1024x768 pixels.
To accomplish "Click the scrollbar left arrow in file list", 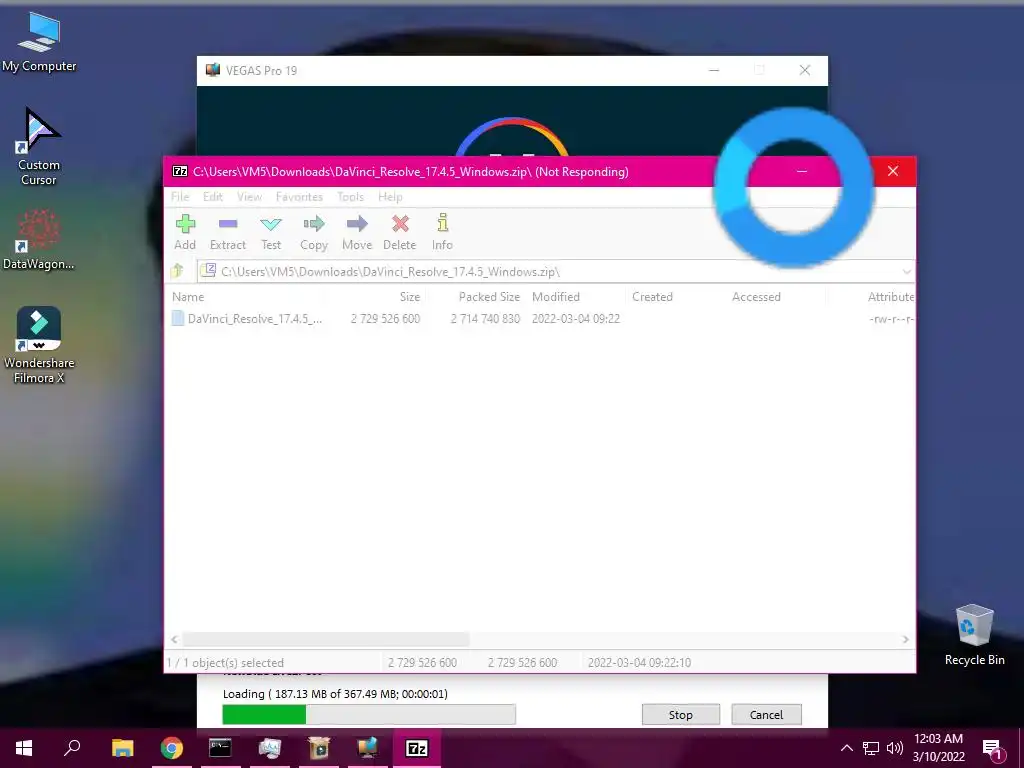I will click(174, 639).
